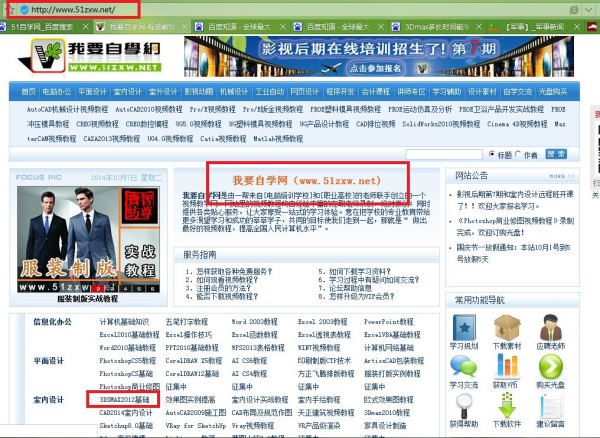Open the 会计课程 nav menu
Image resolution: width=600 pixels, height=438 pixels.
(375, 91)
